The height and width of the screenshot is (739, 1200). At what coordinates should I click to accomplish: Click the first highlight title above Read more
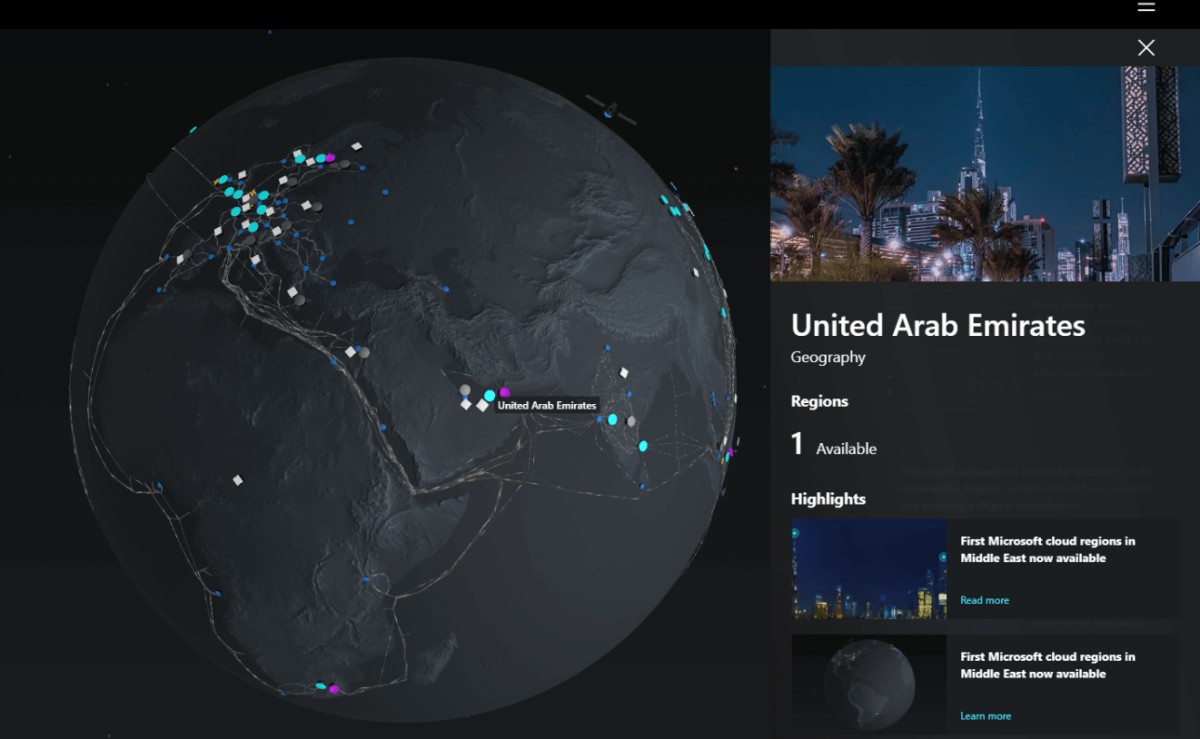click(1048, 549)
